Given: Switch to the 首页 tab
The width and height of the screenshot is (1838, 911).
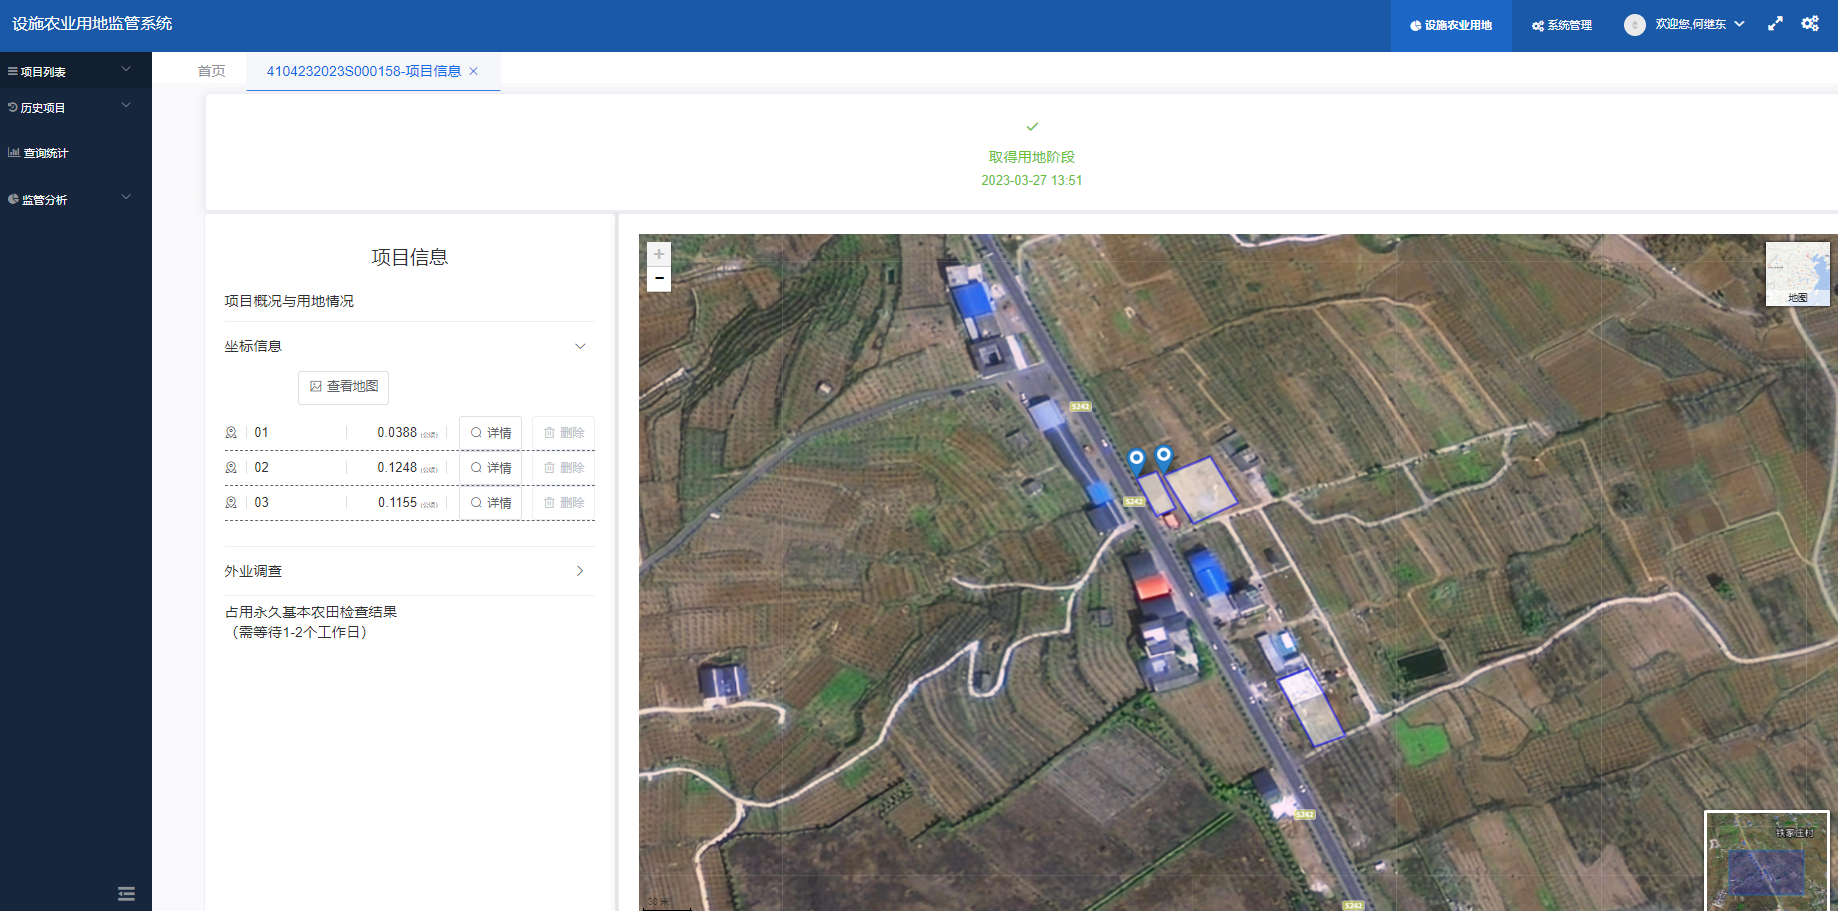Looking at the screenshot, I should point(211,71).
